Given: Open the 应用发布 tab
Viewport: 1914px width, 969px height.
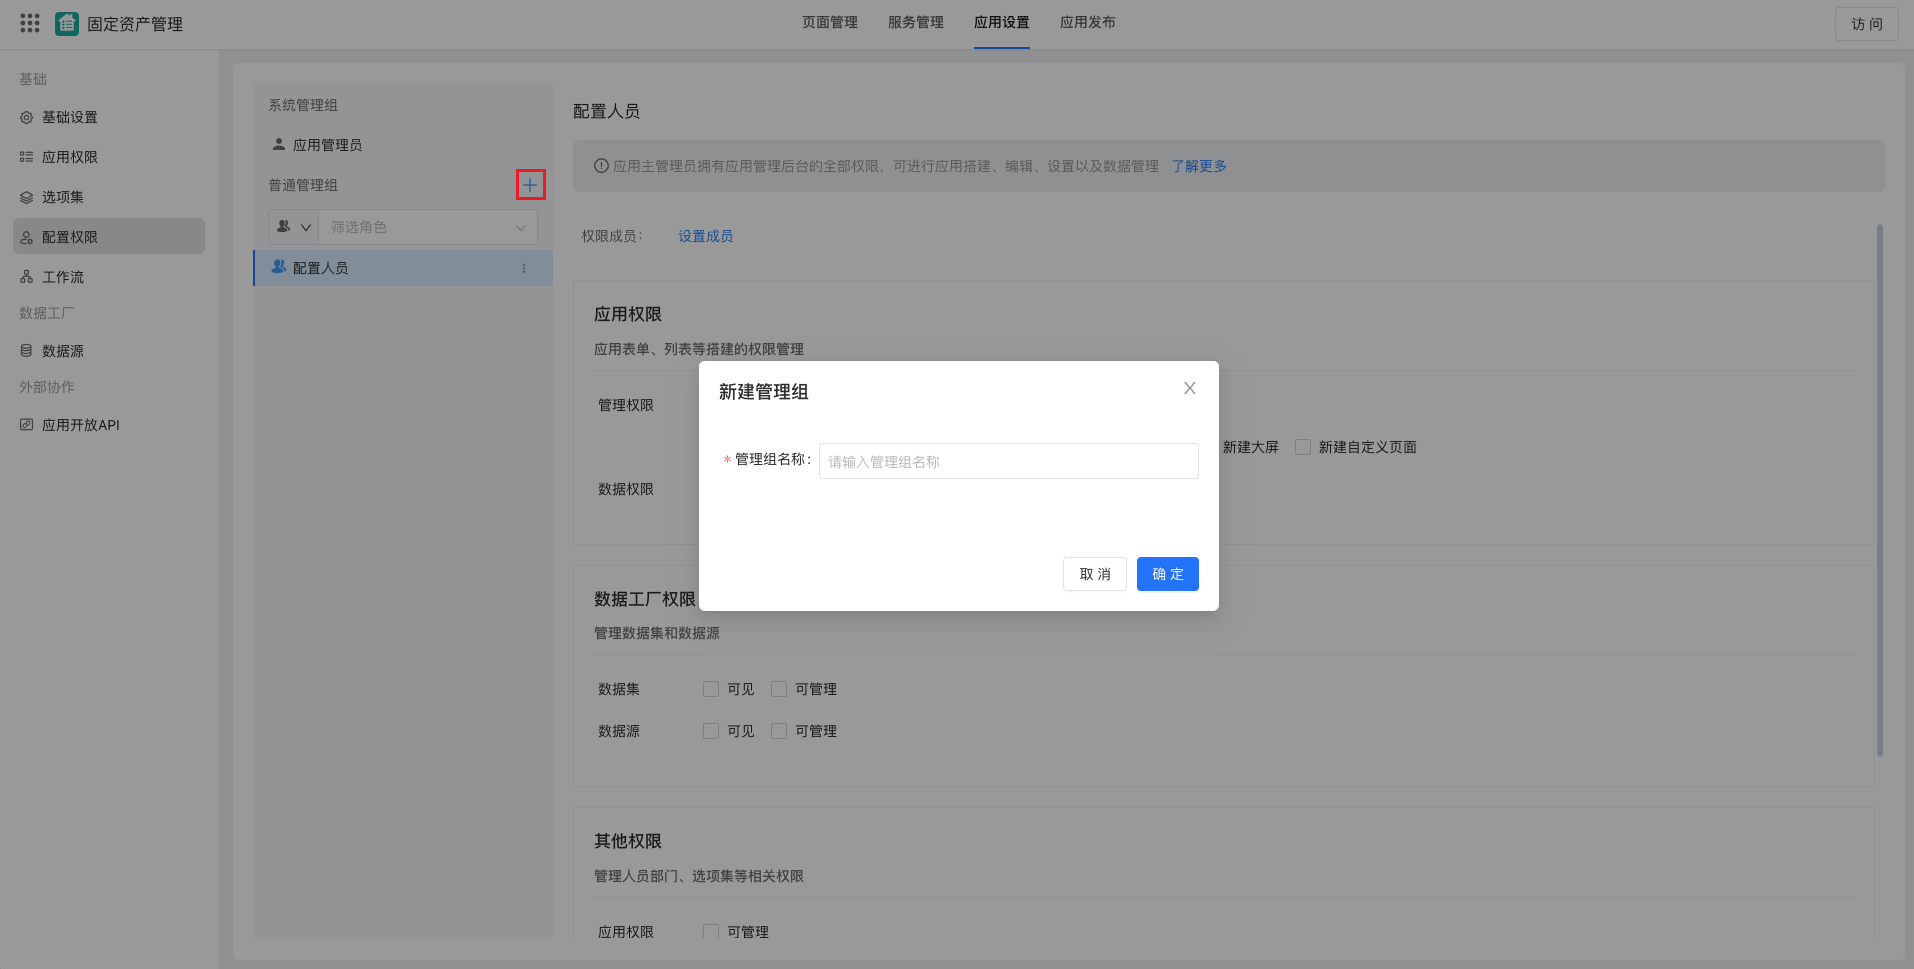Looking at the screenshot, I should [1087, 22].
